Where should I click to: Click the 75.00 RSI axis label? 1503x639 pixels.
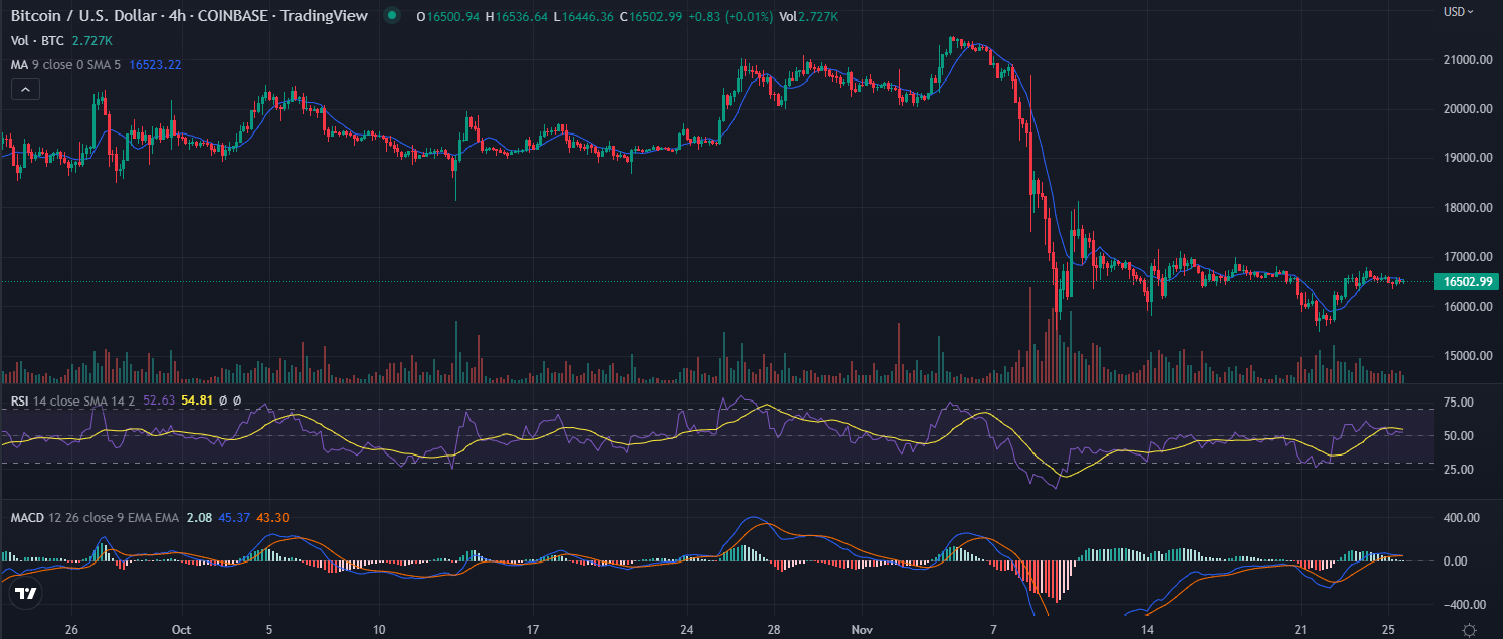[x=1459, y=402]
